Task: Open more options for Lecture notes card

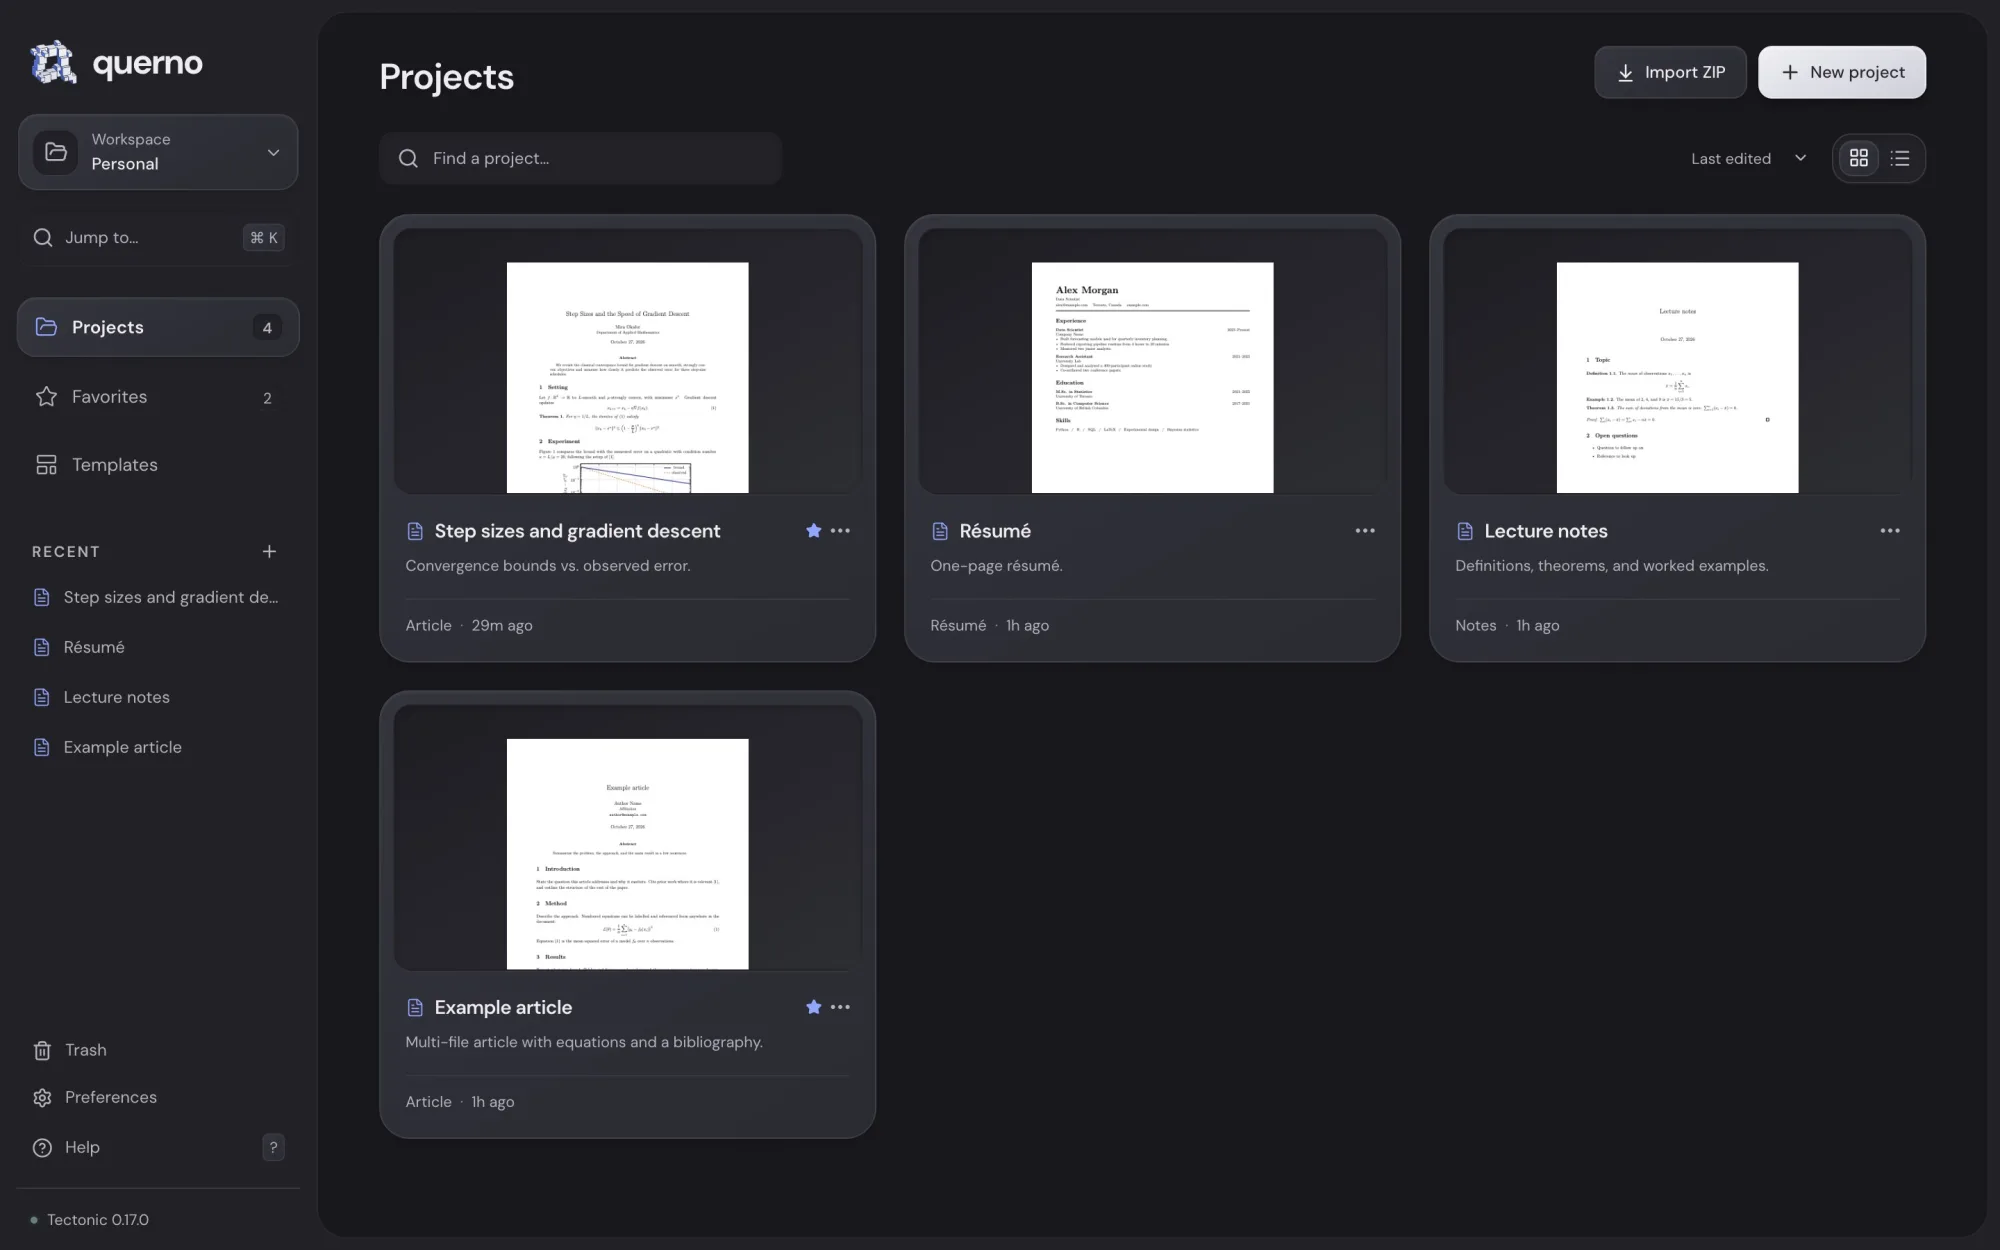Action: pyautogui.click(x=1890, y=531)
